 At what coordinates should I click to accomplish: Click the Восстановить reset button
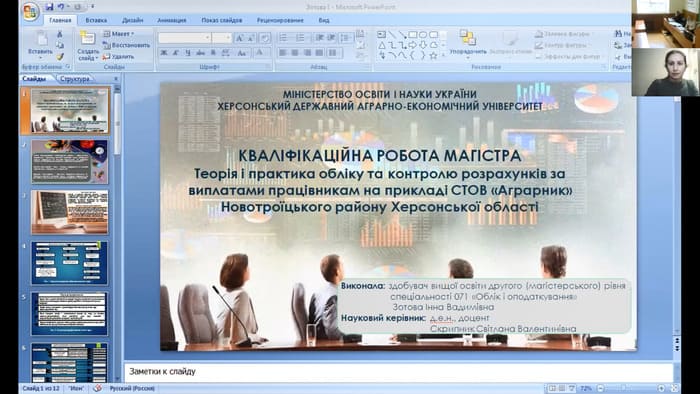tap(126, 45)
